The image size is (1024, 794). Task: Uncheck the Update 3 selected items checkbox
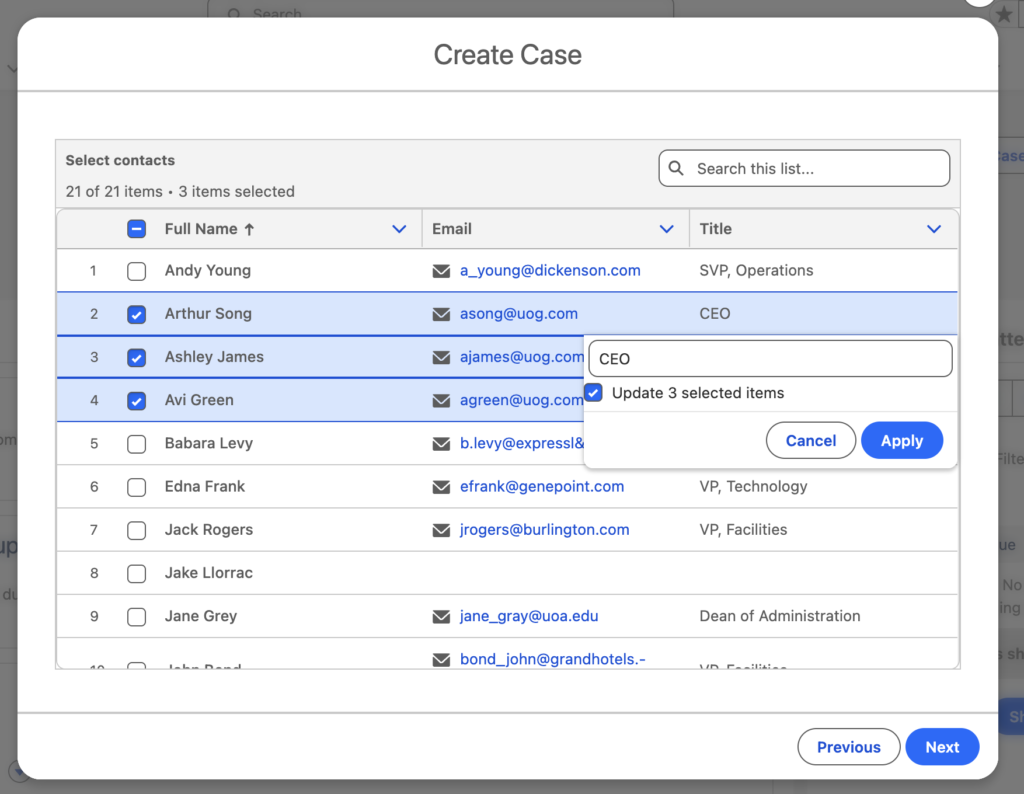[593, 393]
